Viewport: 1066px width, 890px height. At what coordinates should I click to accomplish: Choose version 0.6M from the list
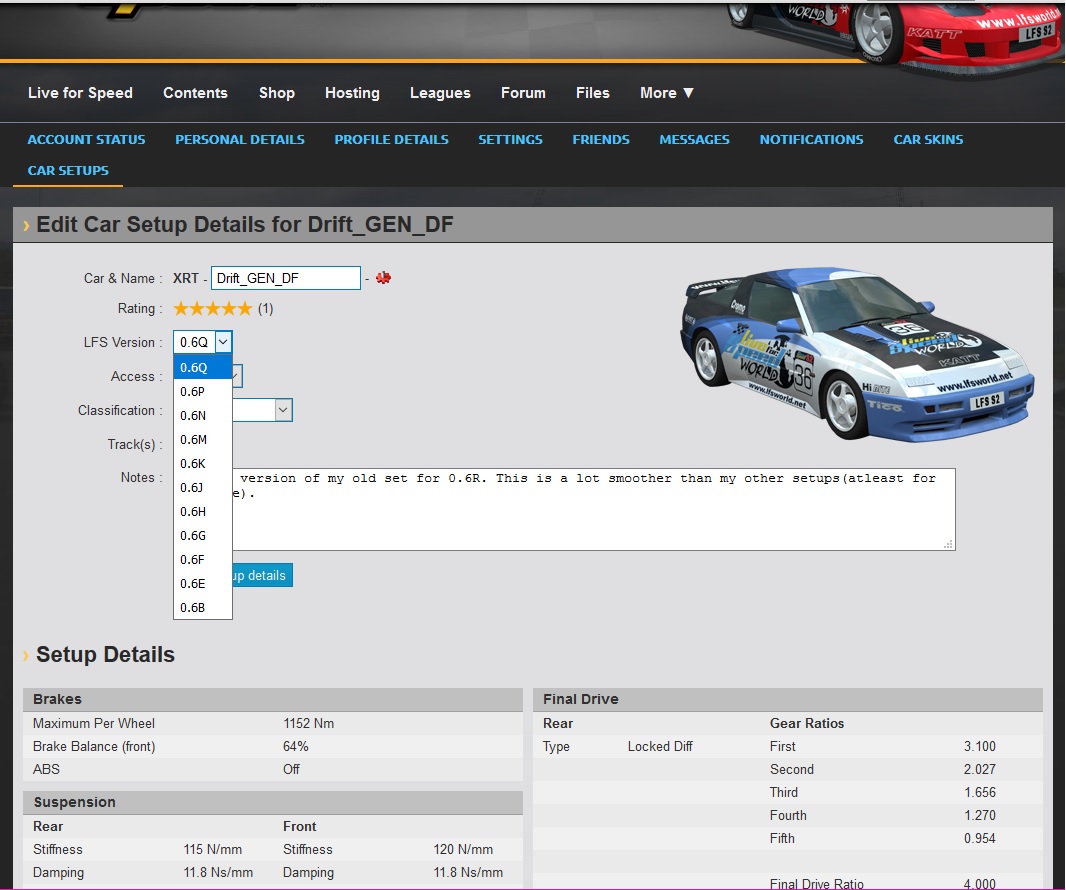[203, 439]
